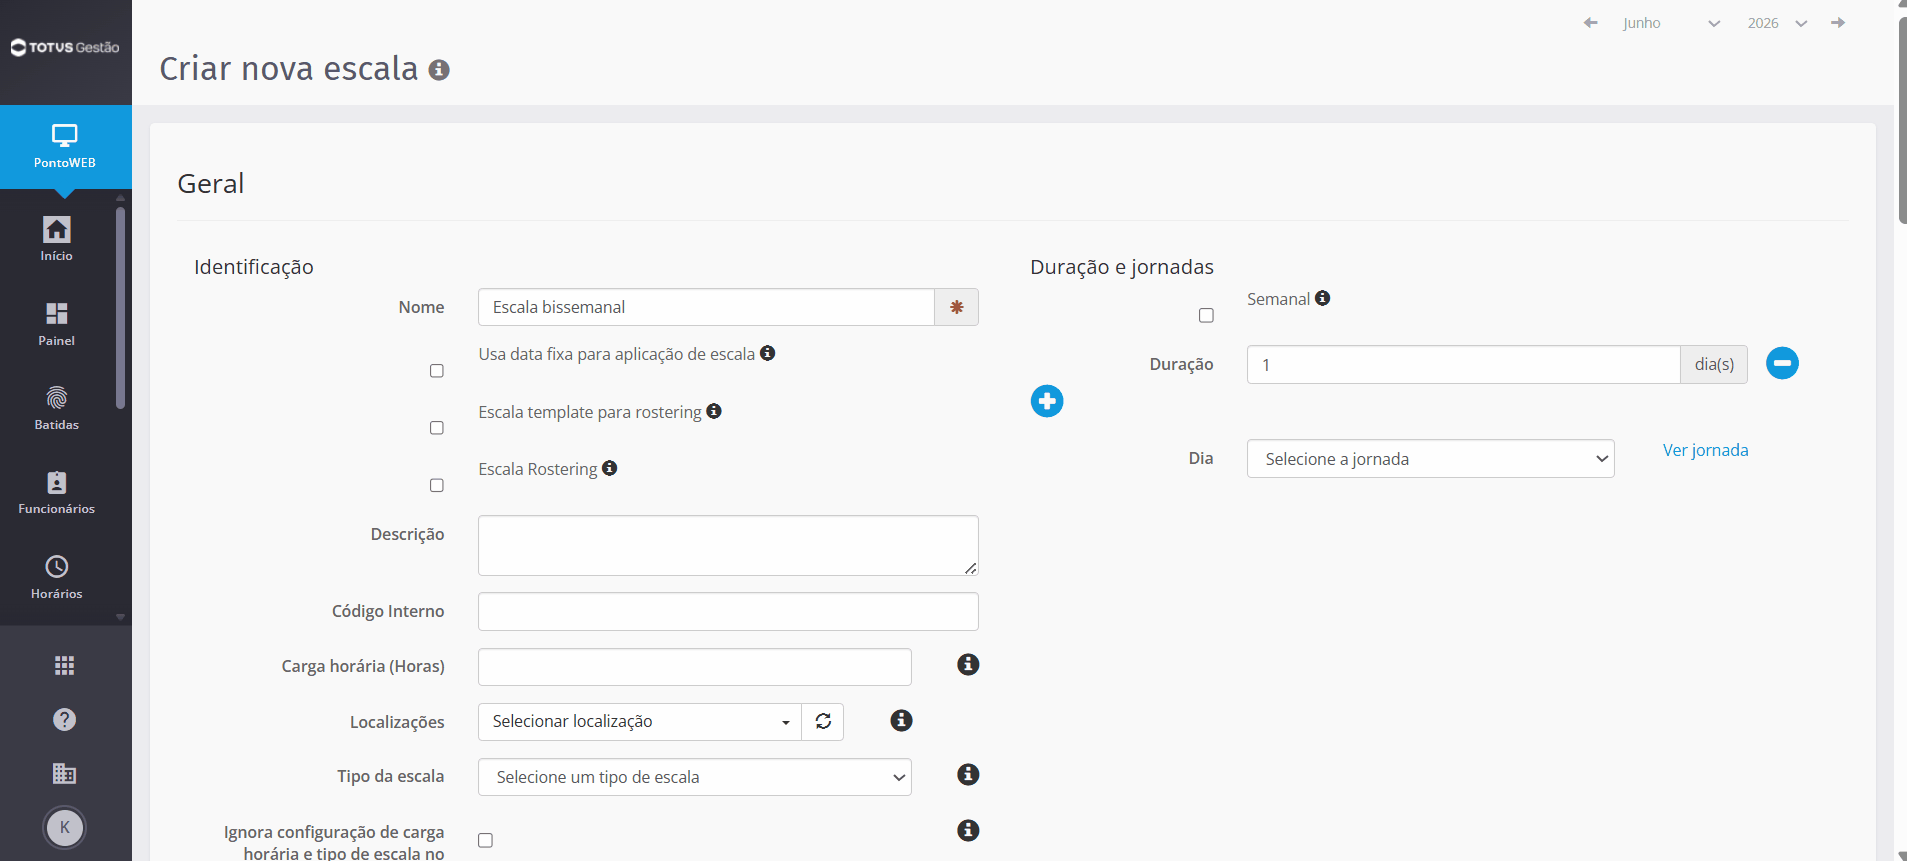Check Usa data fixa para aplicação de escala
The height and width of the screenshot is (861, 1907).
pos(437,371)
